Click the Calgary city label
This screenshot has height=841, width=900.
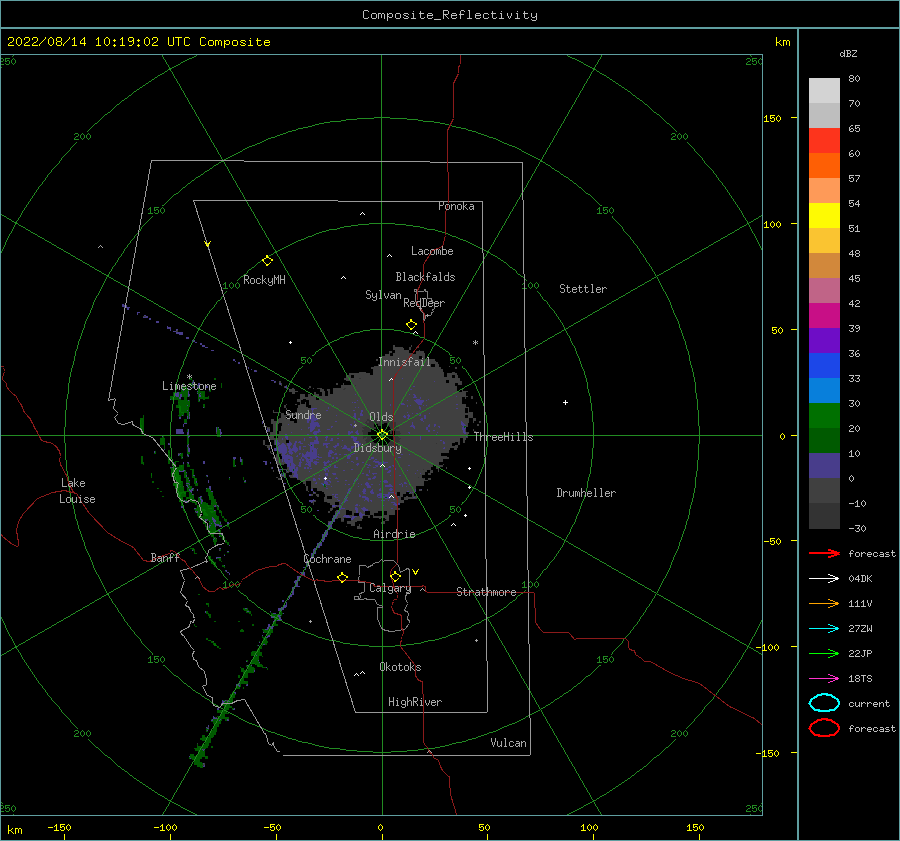390,588
